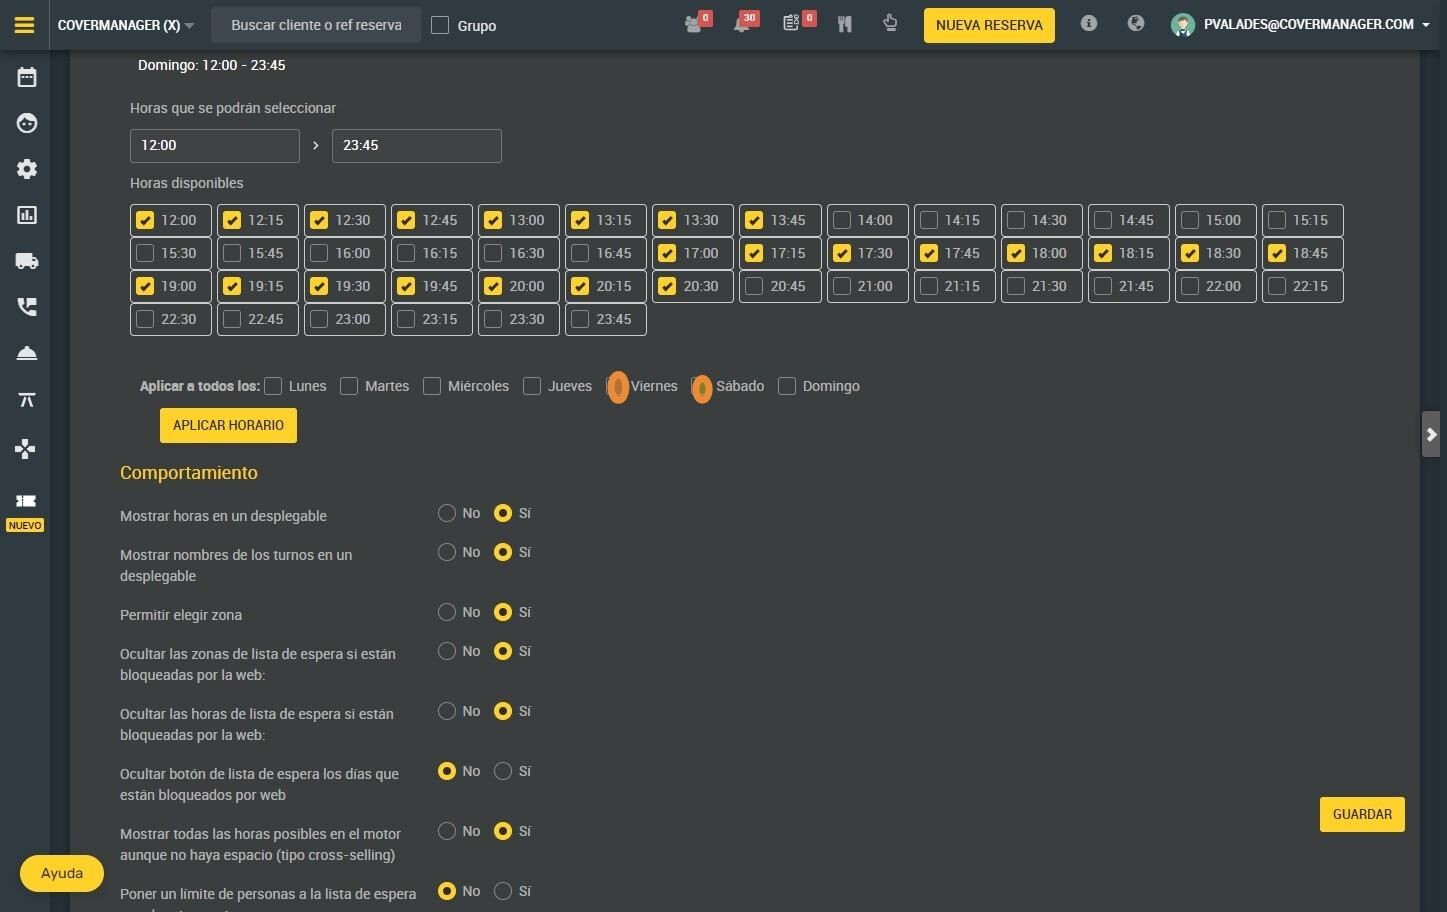Check the 14:00 hour checkbox
Screen dimensions: 1447x912
tap(842, 220)
